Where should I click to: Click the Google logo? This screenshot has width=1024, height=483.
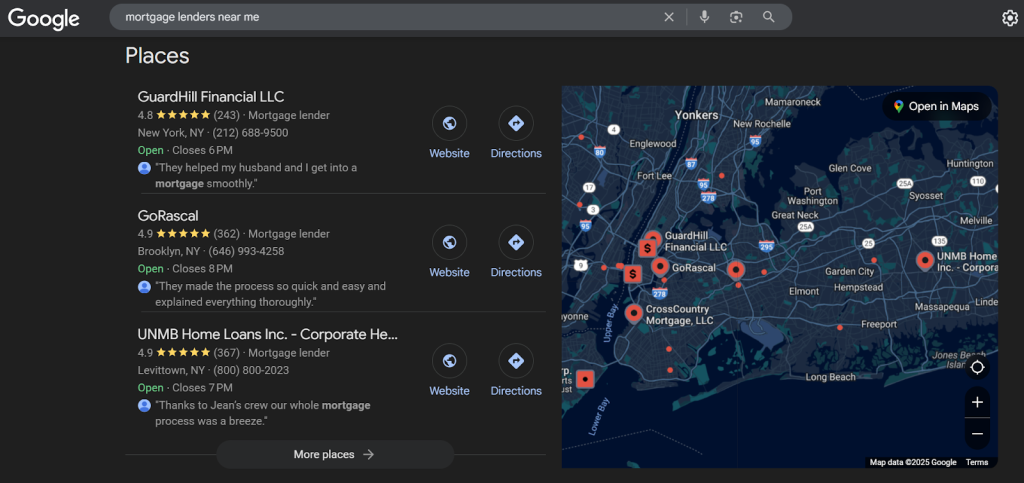[x=44, y=18]
